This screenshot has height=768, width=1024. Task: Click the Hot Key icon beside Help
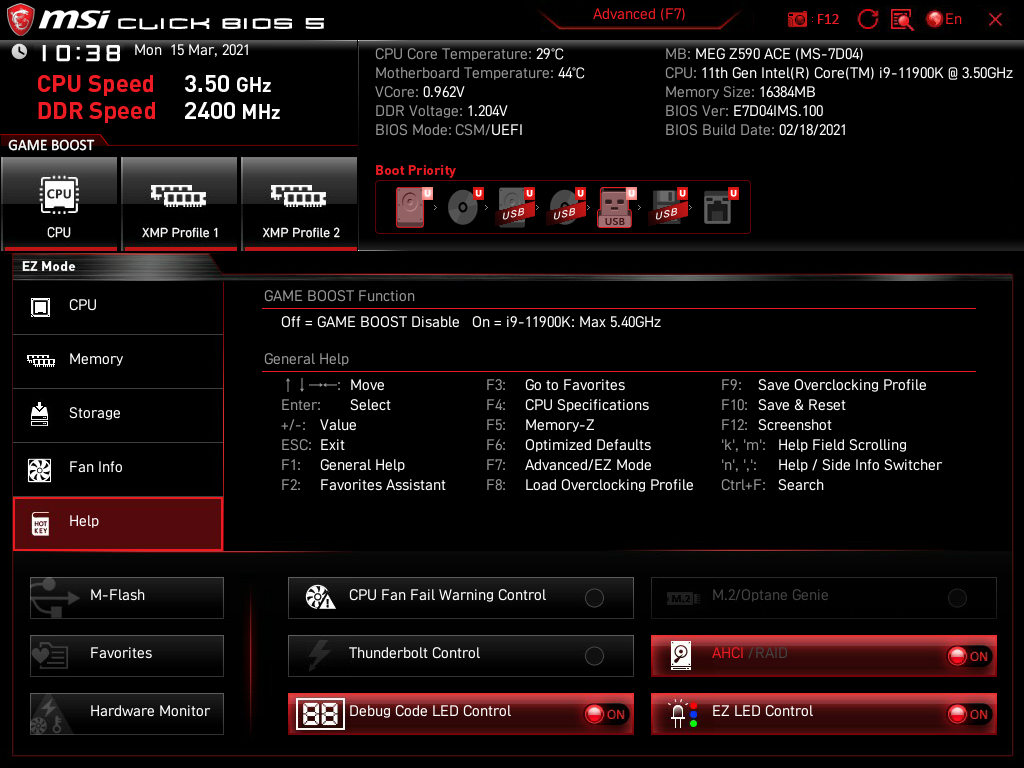coord(40,523)
